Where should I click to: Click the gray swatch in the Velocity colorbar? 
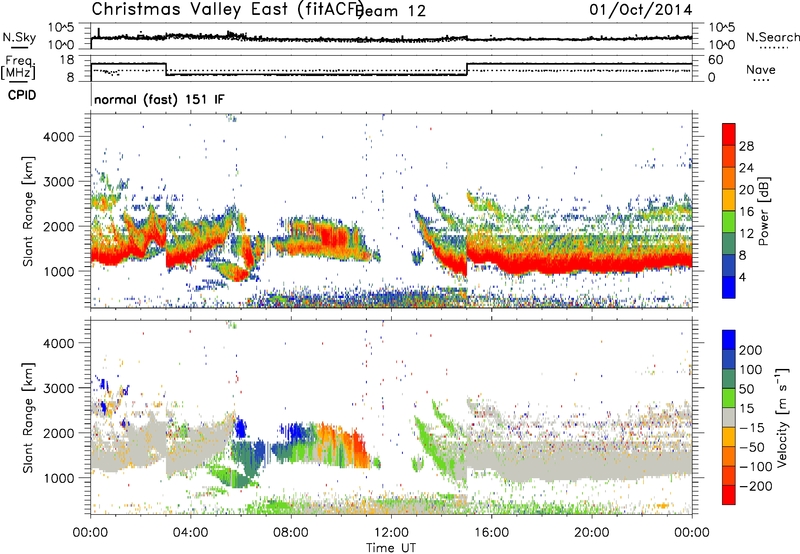click(x=729, y=417)
